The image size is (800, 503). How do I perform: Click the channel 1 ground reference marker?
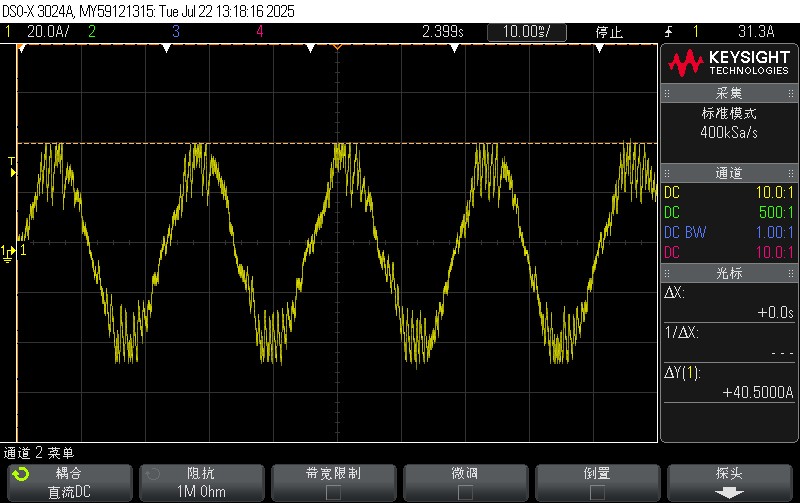(10, 251)
